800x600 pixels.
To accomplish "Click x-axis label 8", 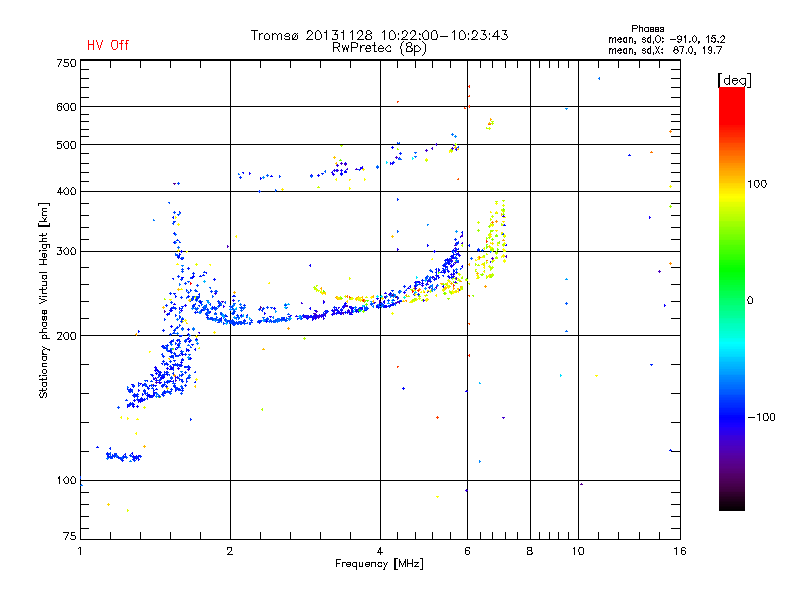I will click(x=530, y=551).
